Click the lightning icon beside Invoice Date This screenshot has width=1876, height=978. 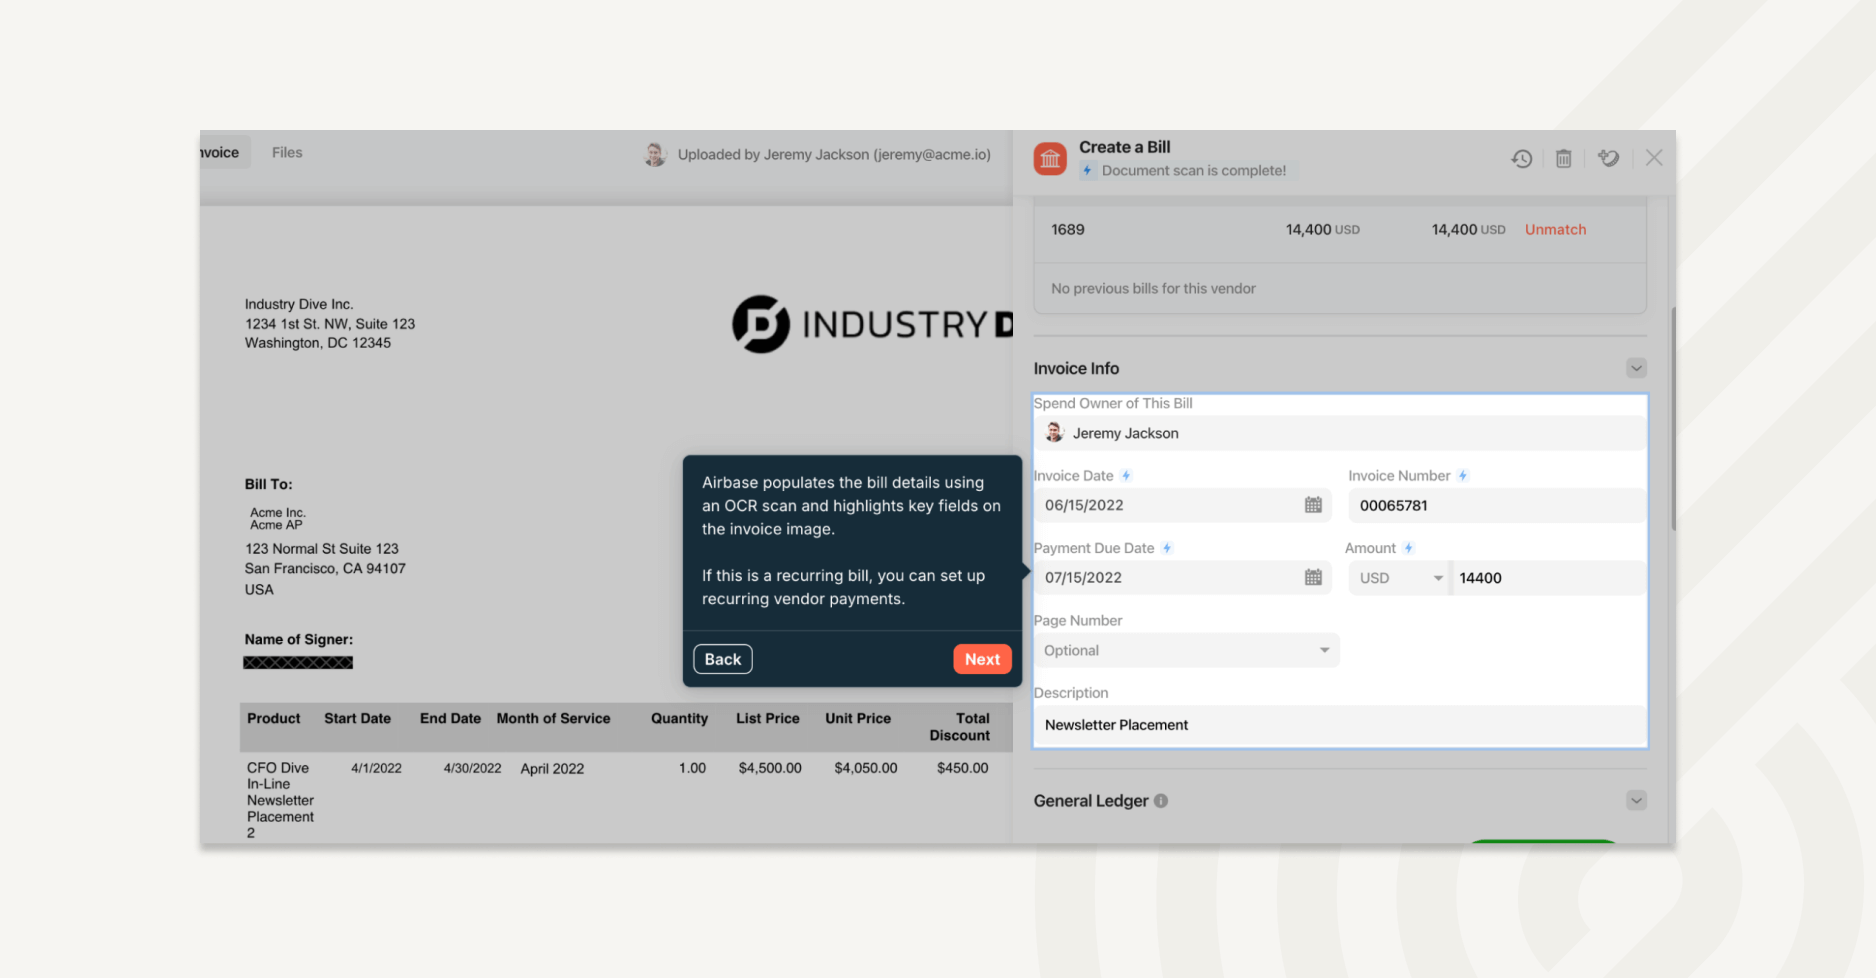pyautogui.click(x=1126, y=476)
